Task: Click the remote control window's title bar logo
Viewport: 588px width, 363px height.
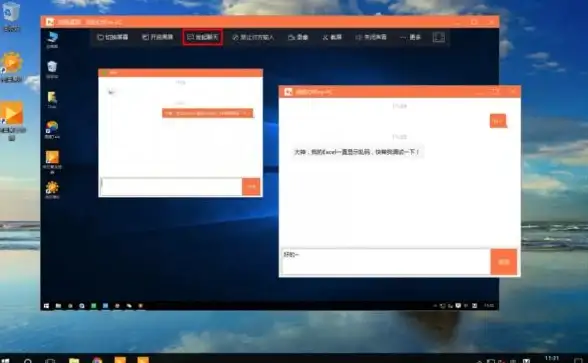Action: point(50,22)
